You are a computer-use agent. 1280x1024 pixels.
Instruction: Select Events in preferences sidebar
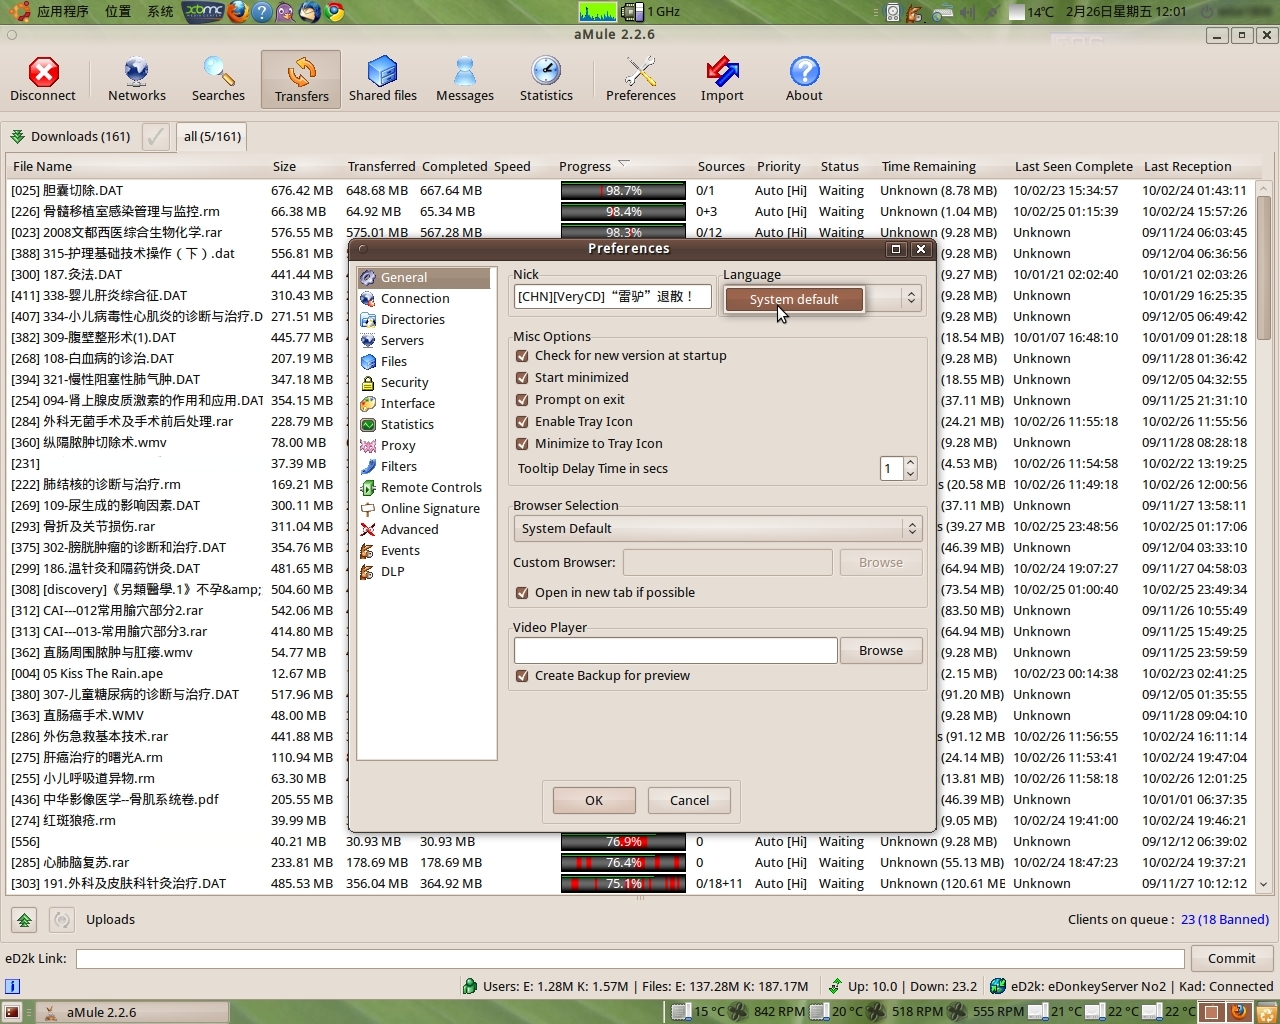[x=425, y=550]
